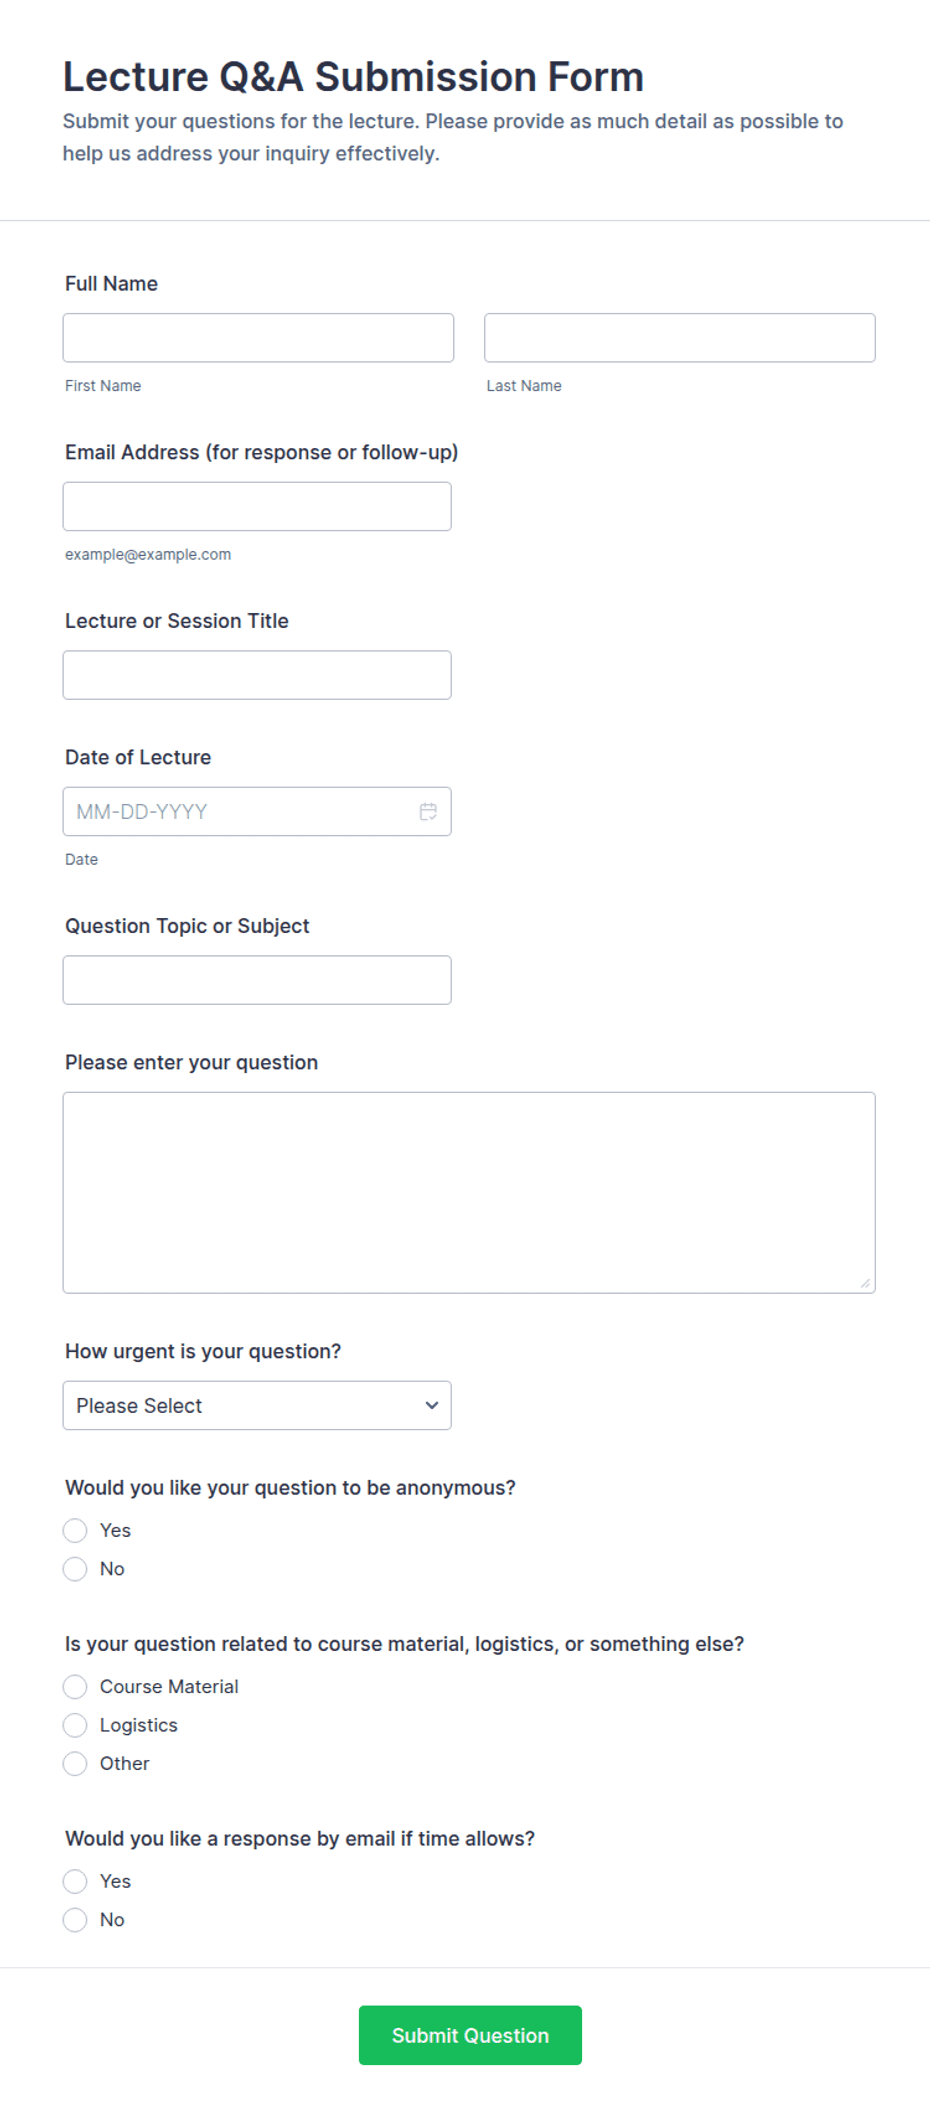Click the Submit Question button
930x2114 pixels.
click(x=470, y=2035)
